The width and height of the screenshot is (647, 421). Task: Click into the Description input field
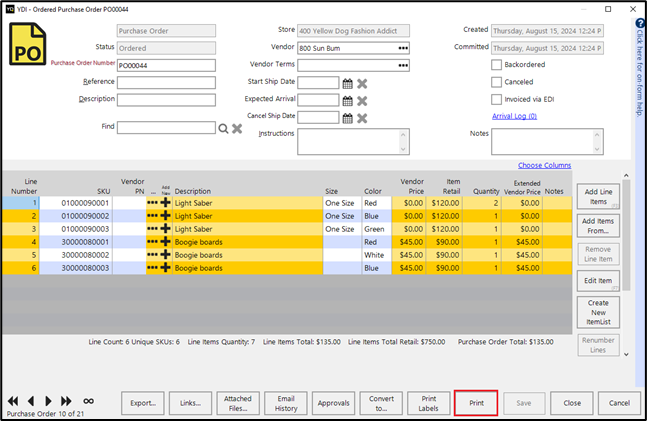(166, 100)
